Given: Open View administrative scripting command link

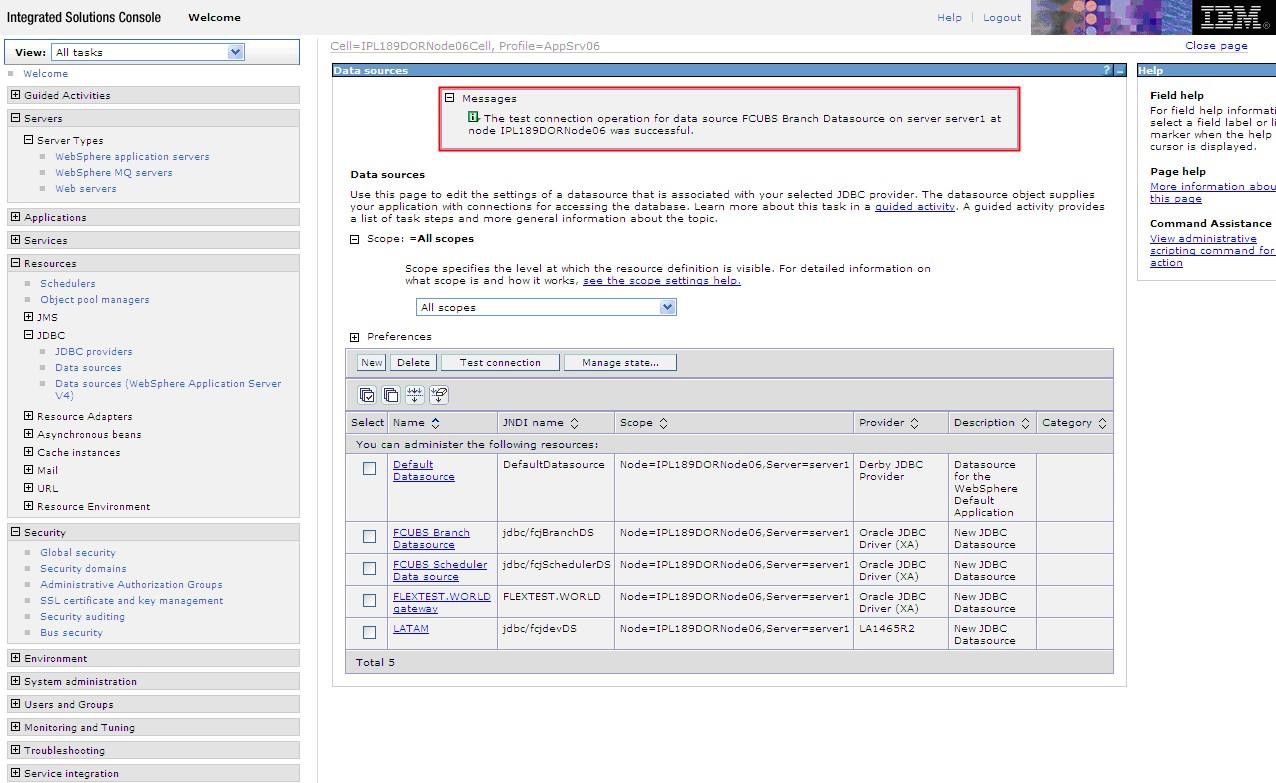Looking at the screenshot, I should tap(1211, 250).
